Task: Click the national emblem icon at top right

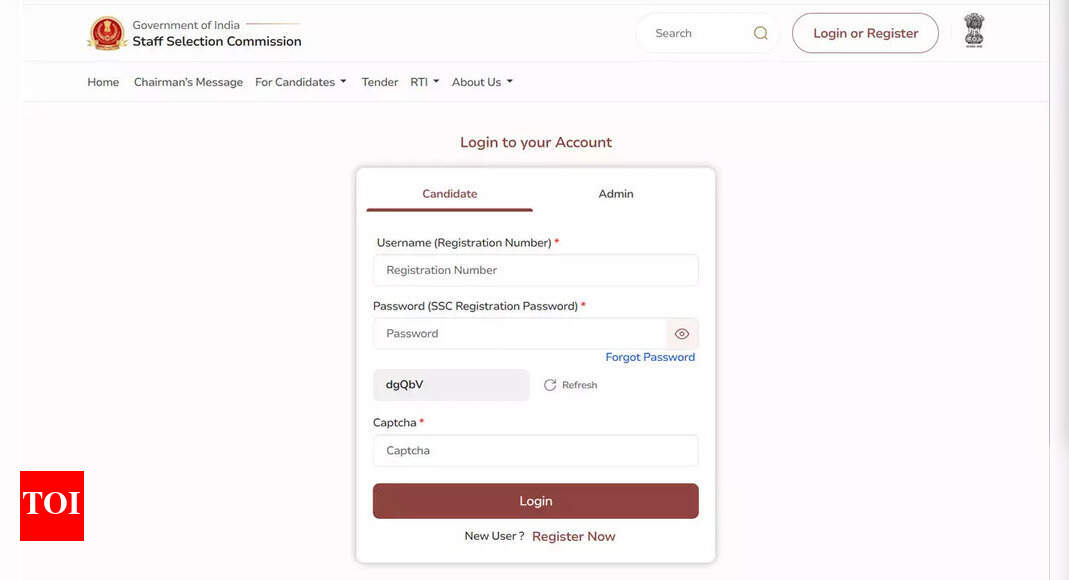Action: tap(973, 31)
